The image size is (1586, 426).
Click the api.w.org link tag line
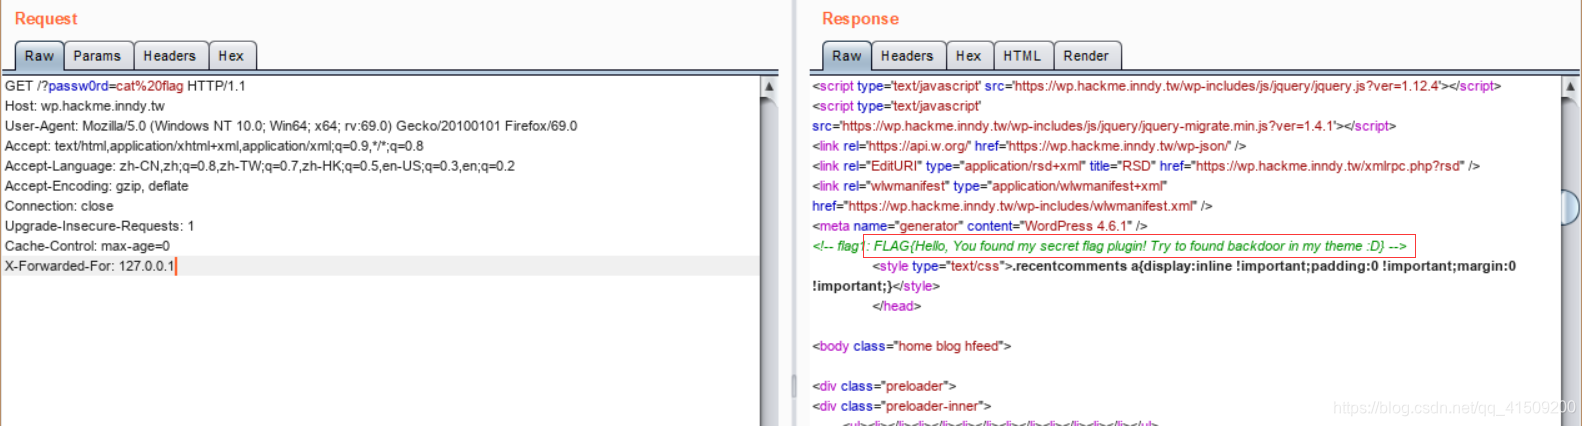(1029, 146)
